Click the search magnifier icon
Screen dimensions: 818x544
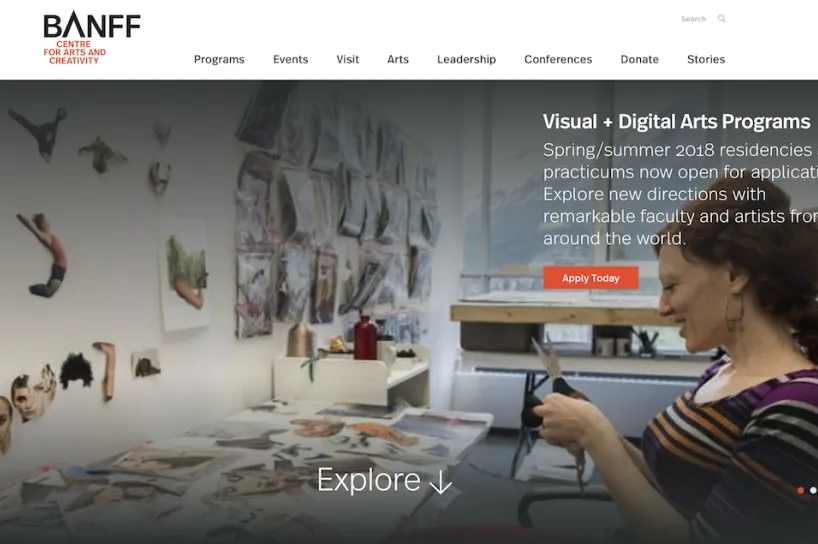tap(721, 19)
